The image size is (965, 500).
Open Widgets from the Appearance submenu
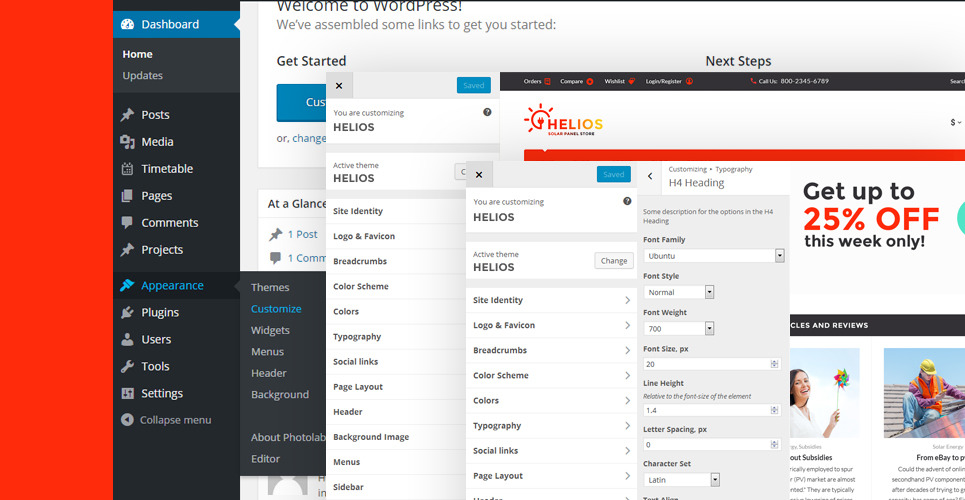pyautogui.click(x=270, y=330)
